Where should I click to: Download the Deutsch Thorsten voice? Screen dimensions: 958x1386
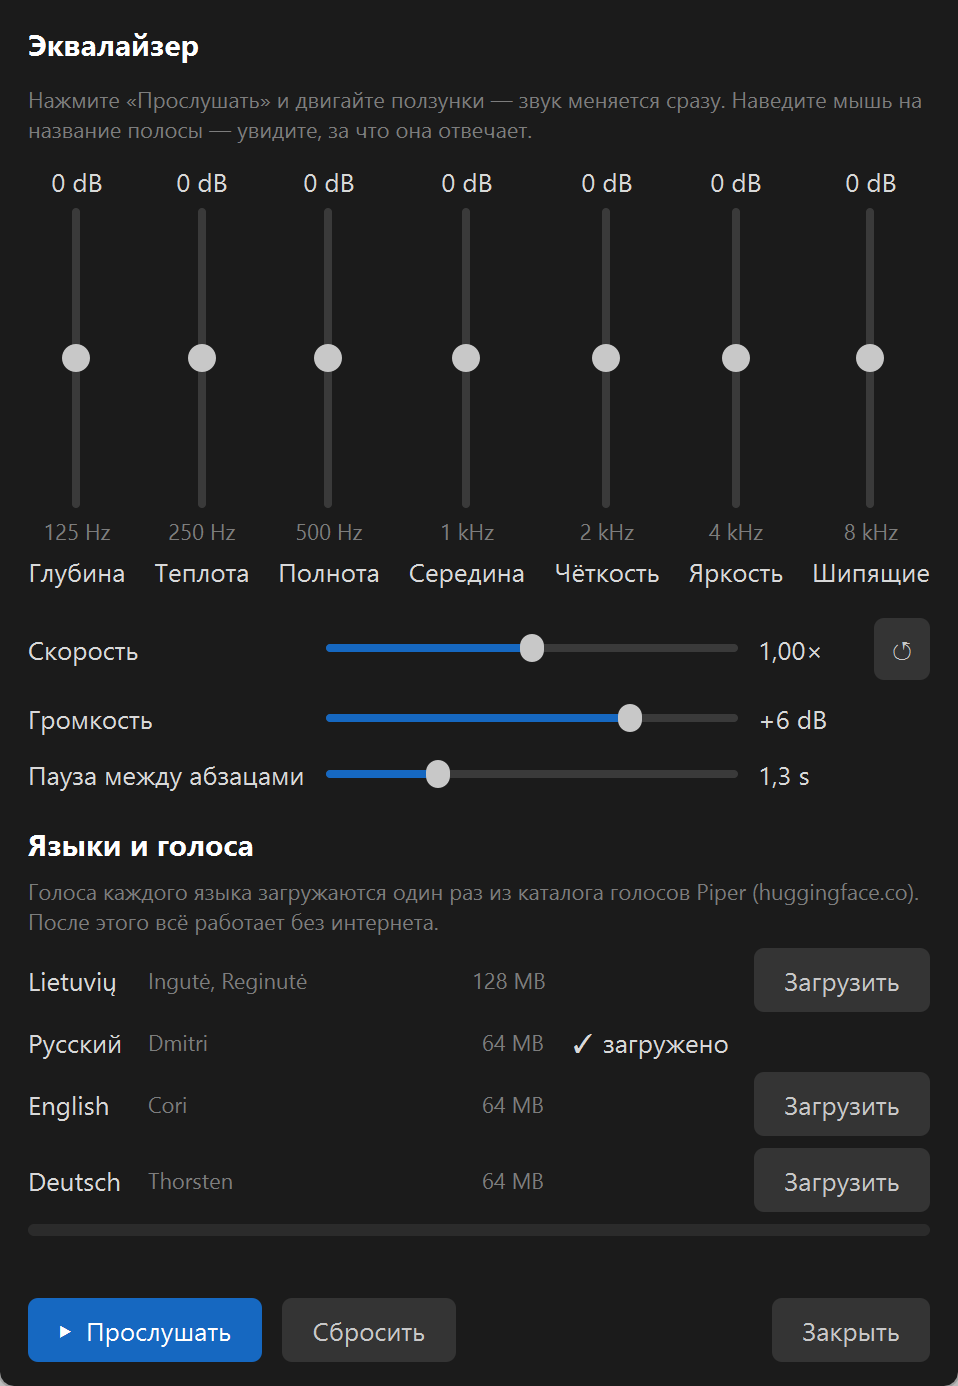(842, 1181)
